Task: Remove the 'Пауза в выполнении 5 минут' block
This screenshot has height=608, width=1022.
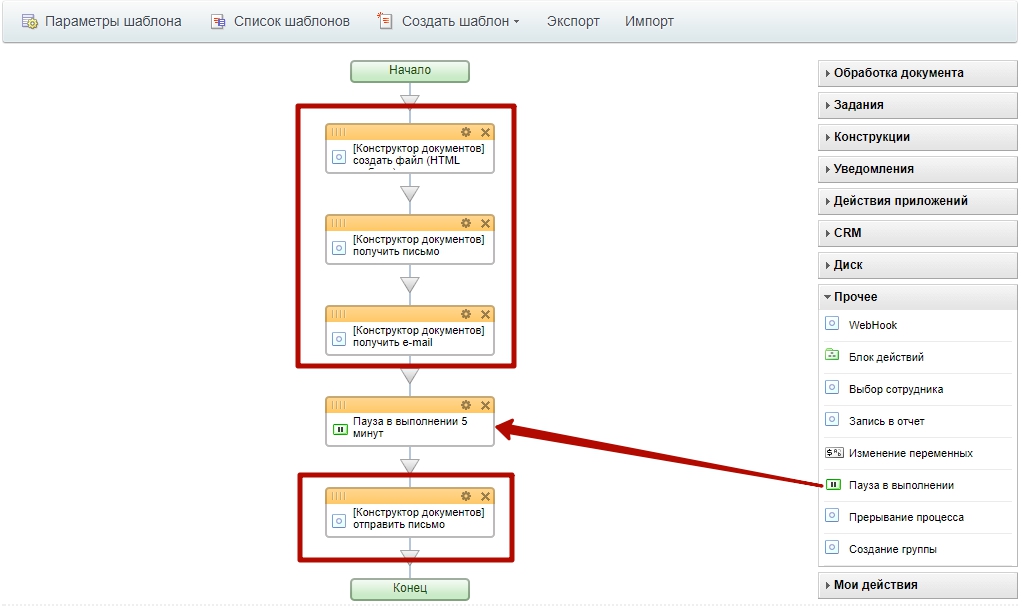Action: pos(485,405)
